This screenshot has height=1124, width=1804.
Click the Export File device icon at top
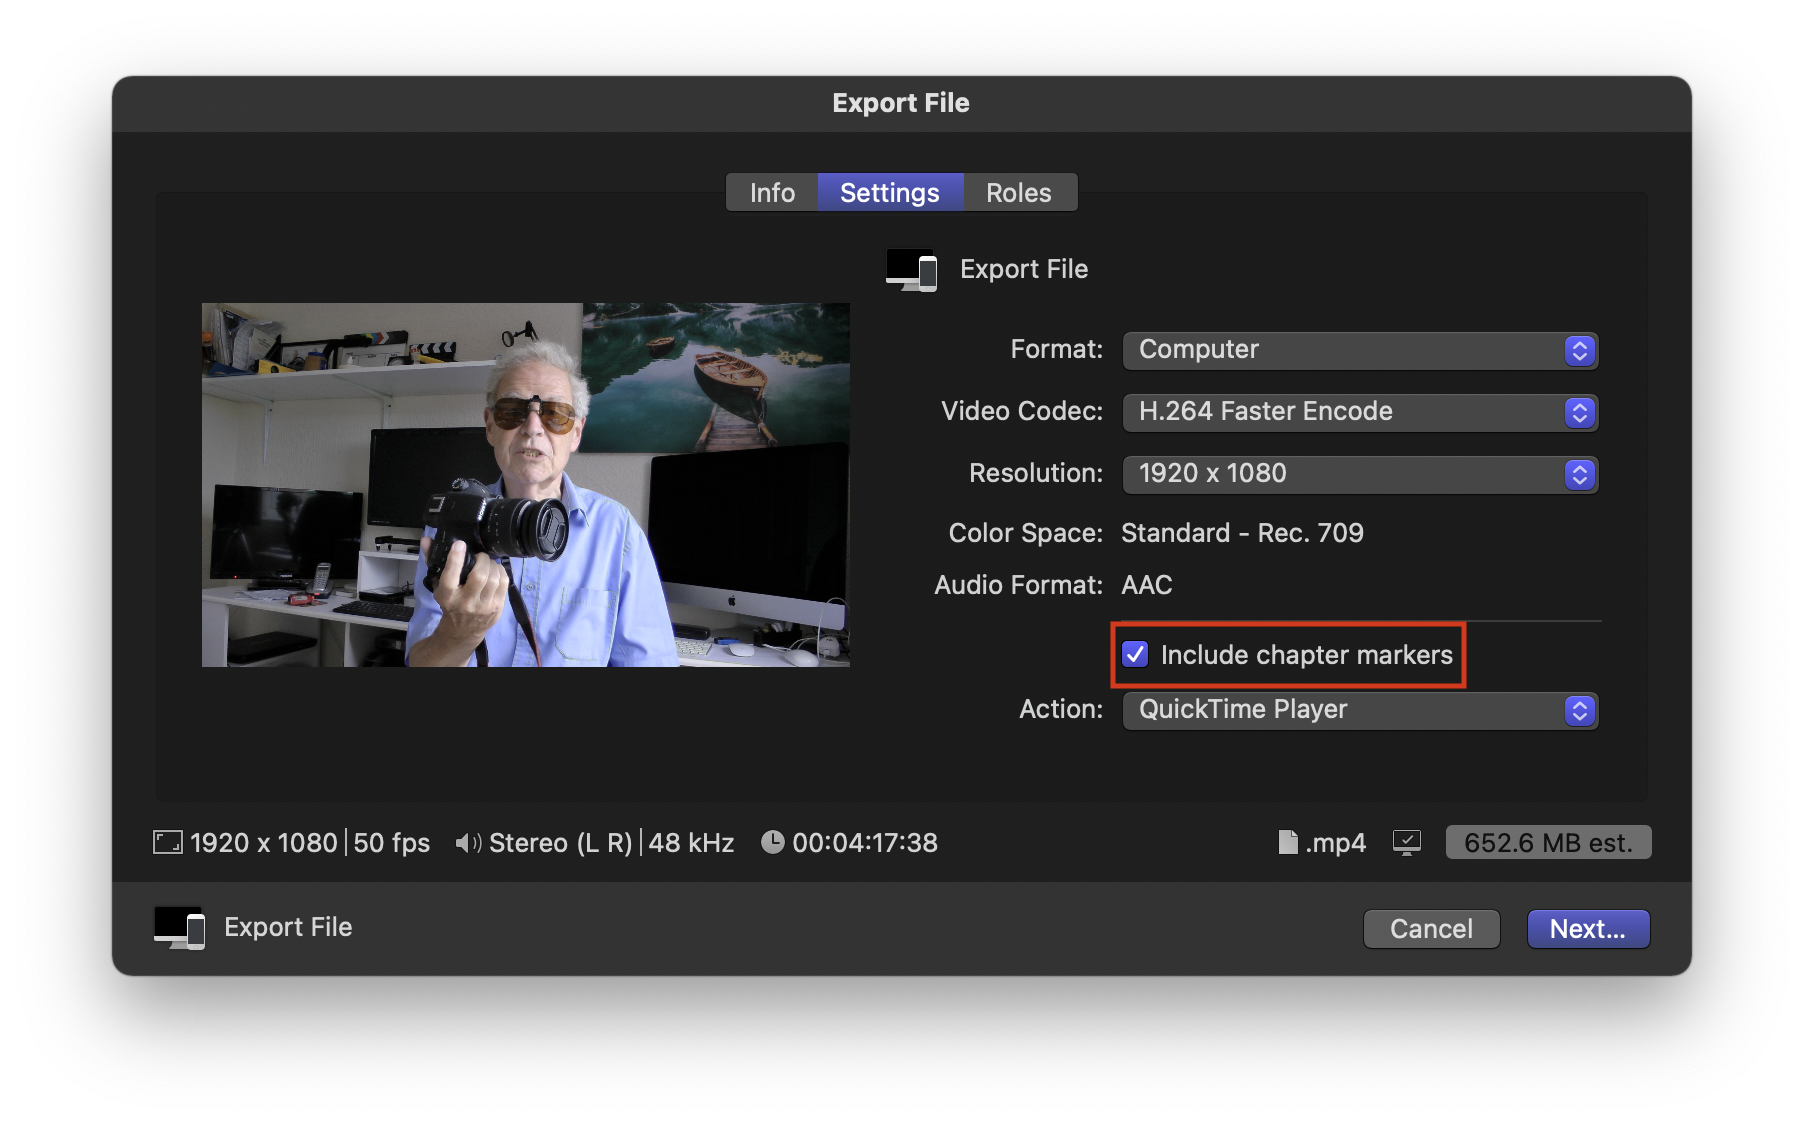[x=910, y=269]
